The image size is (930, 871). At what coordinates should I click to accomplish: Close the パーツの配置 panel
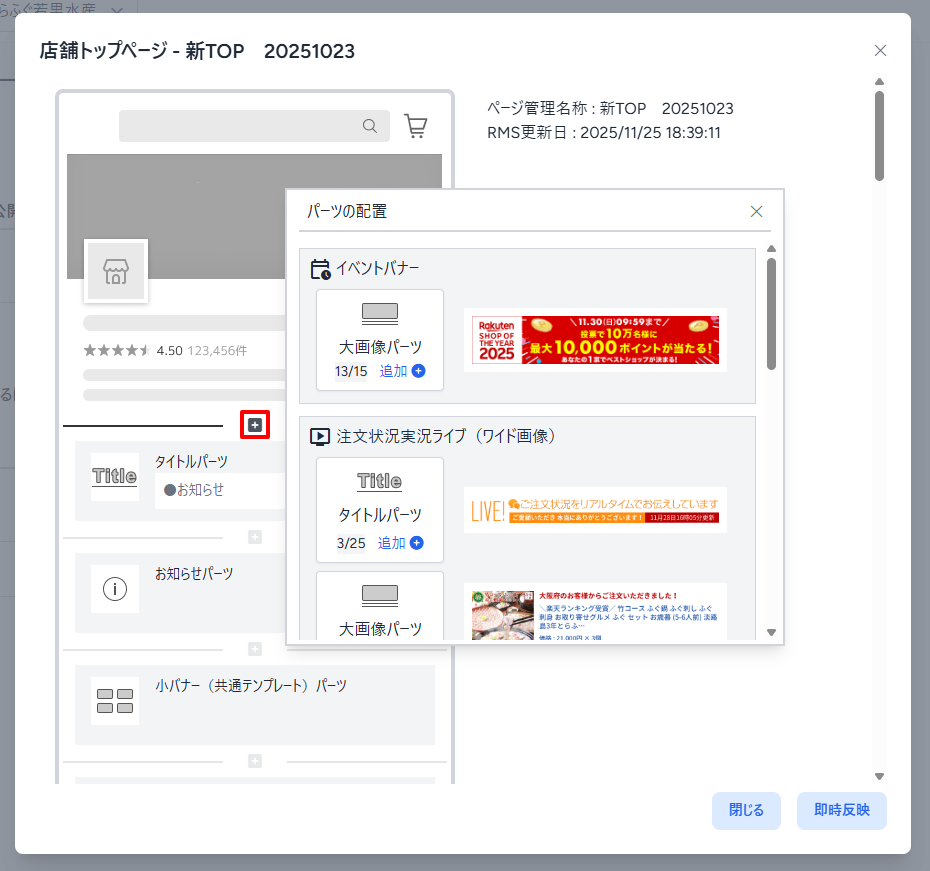point(756,211)
